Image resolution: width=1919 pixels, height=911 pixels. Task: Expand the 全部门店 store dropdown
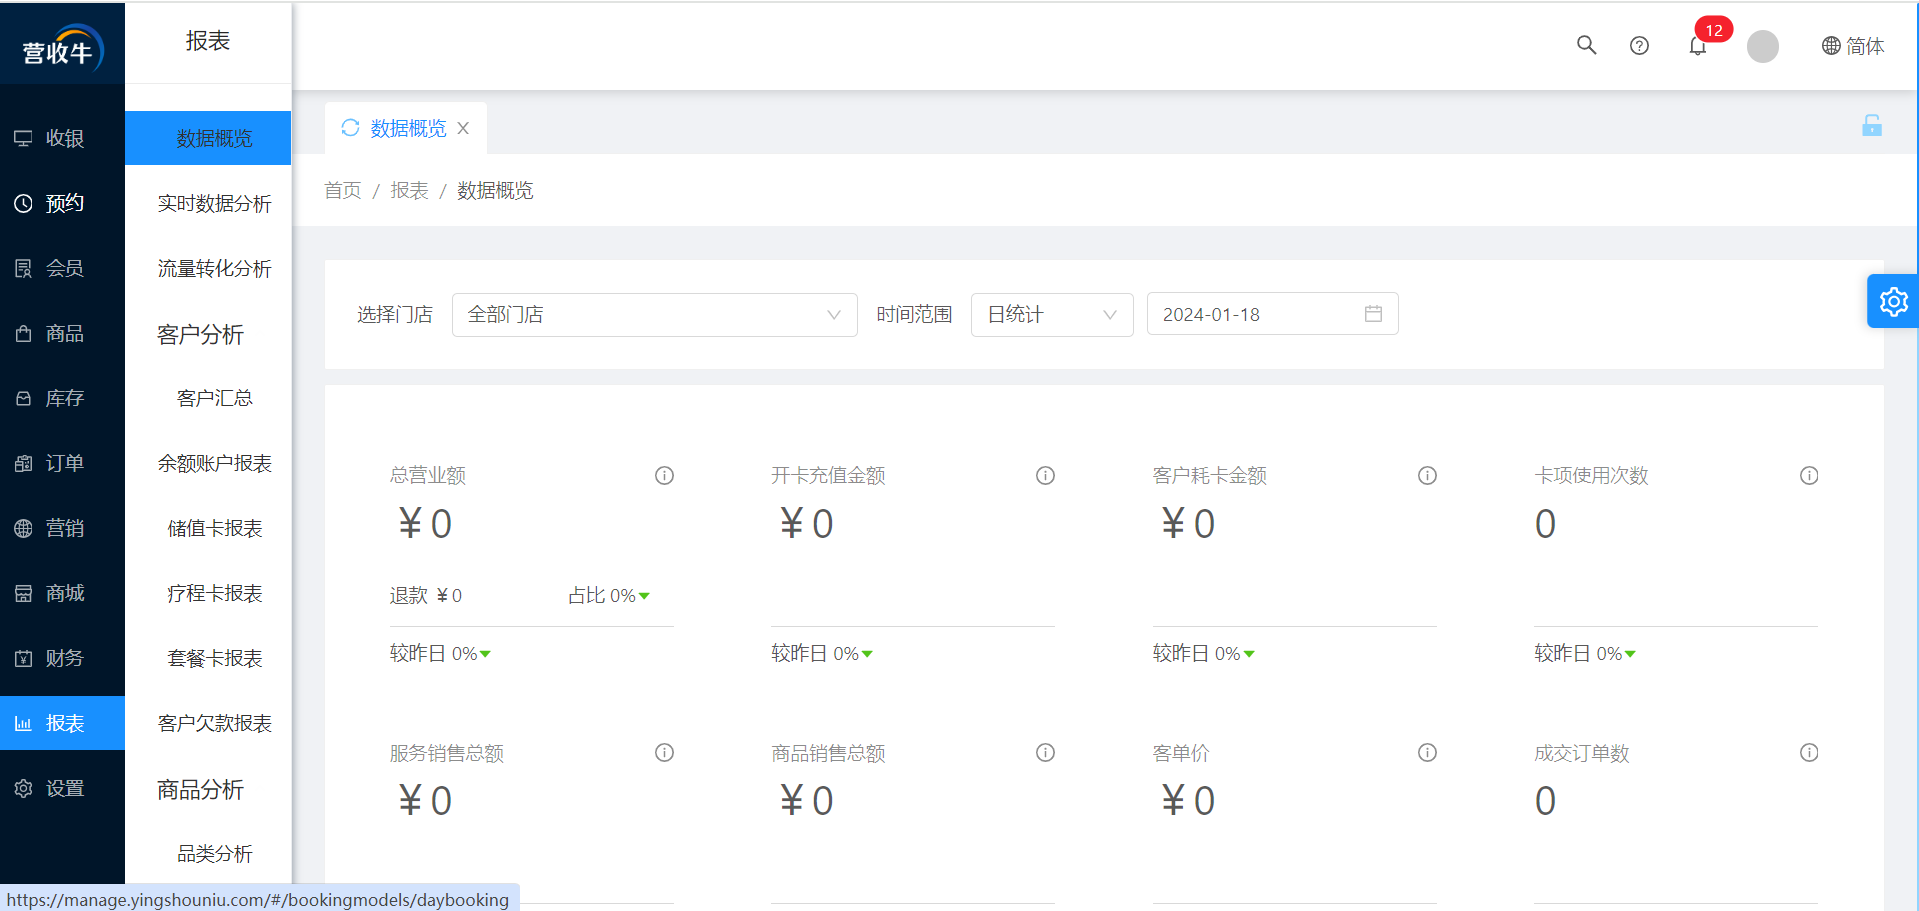pyautogui.click(x=655, y=315)
